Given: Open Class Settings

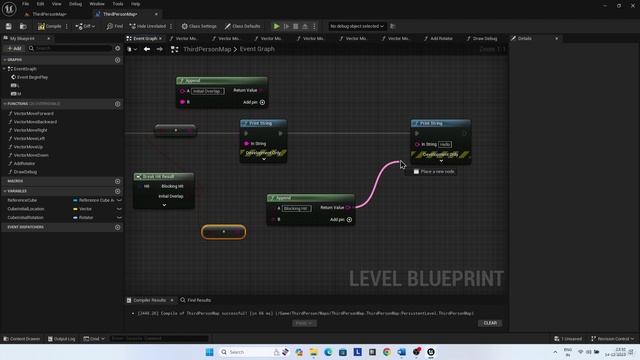Looking at the screenshot, I should [199, 26].
